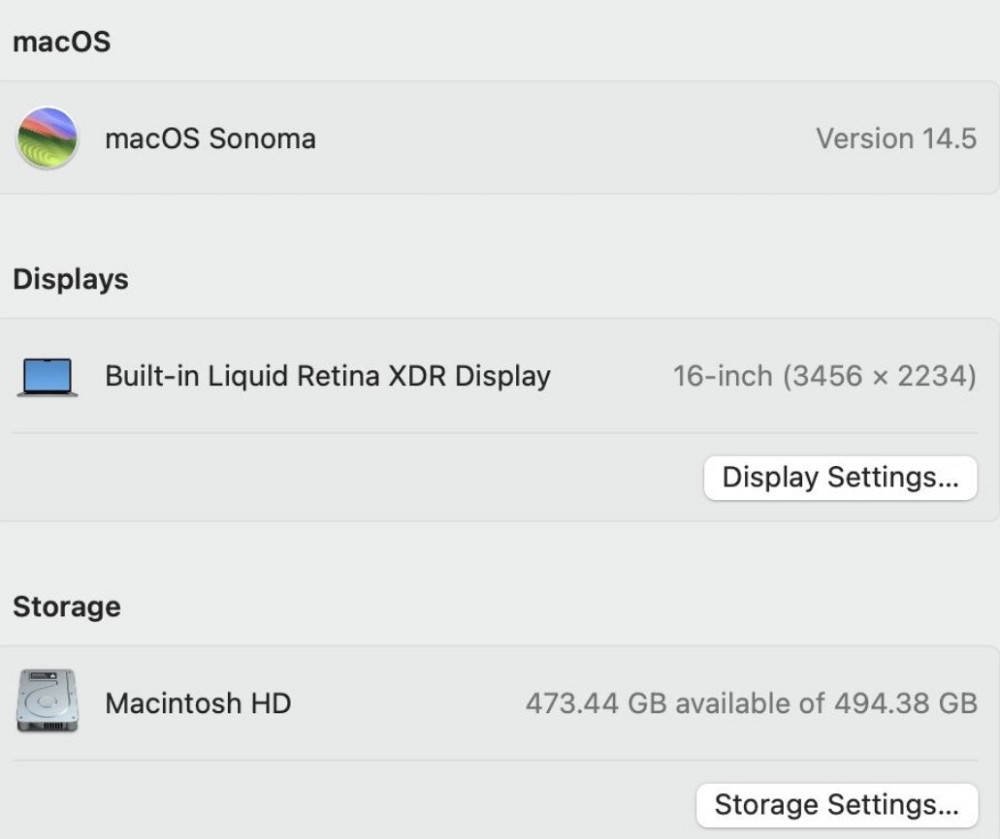Select the Version 14.5 text
The image size is (1000, 839).
click(x=895, y=138)
